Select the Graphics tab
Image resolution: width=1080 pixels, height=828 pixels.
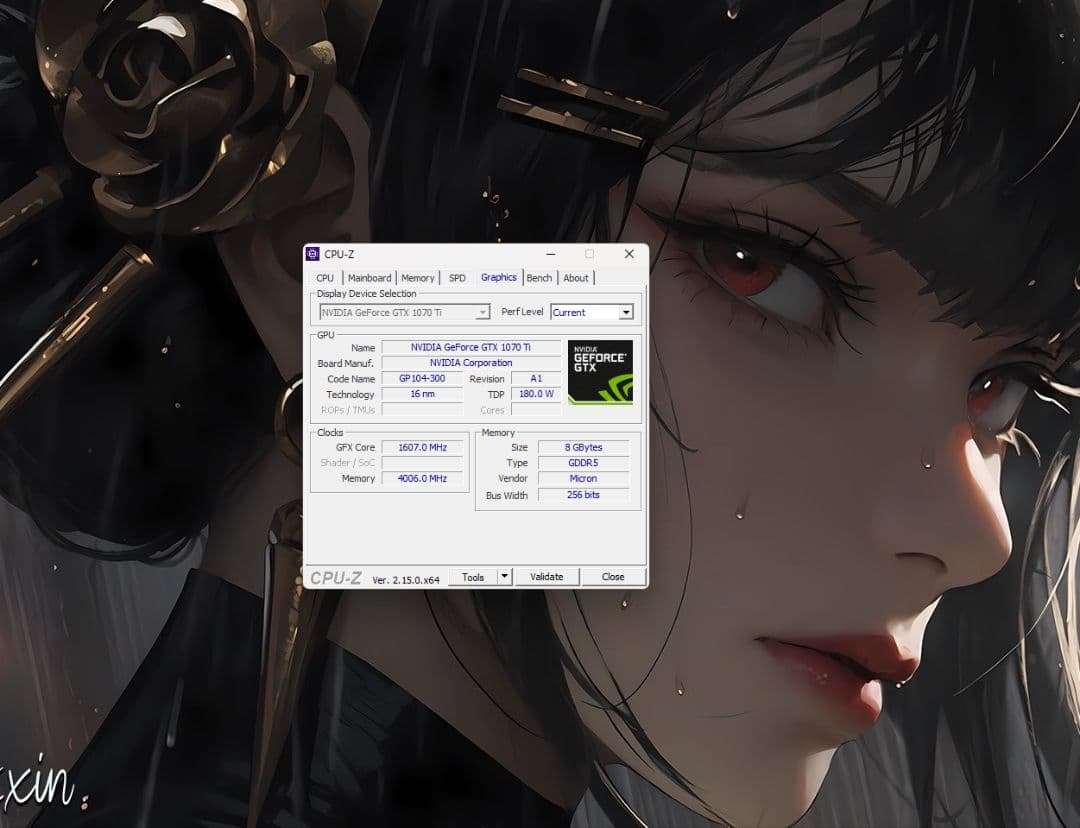click(499, 277)
